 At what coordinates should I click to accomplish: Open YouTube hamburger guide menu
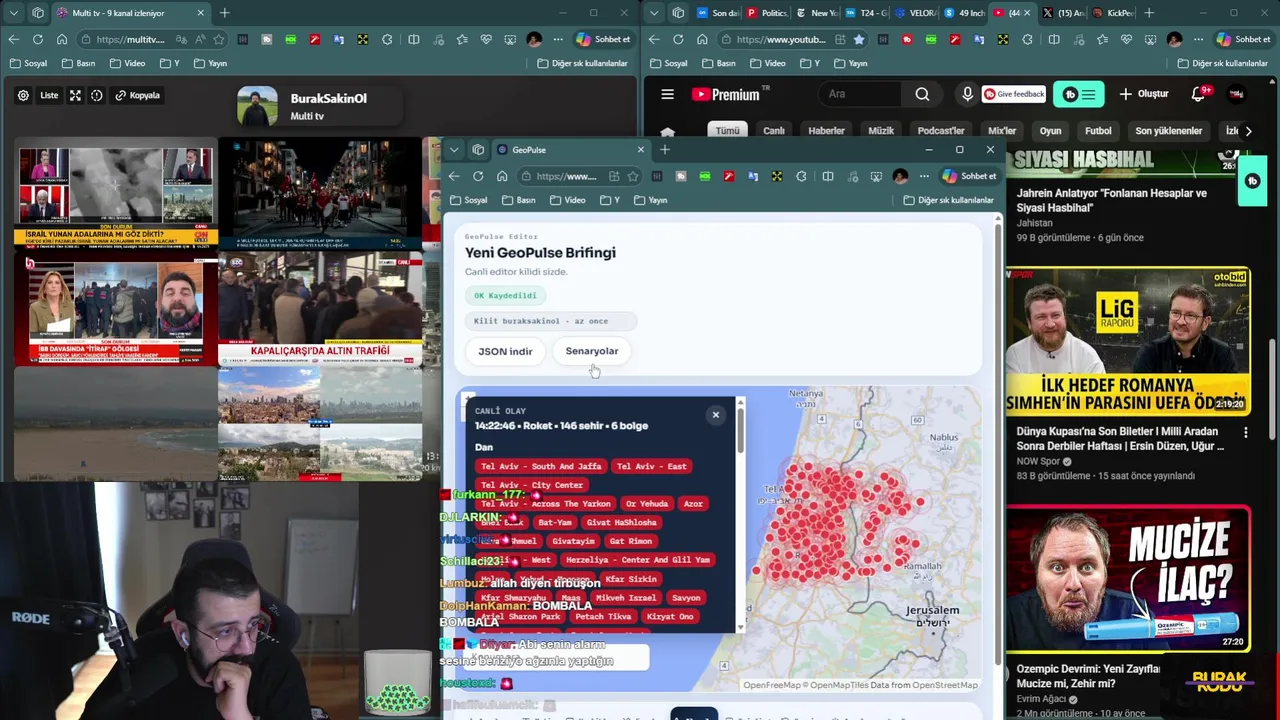pos(667,94)
